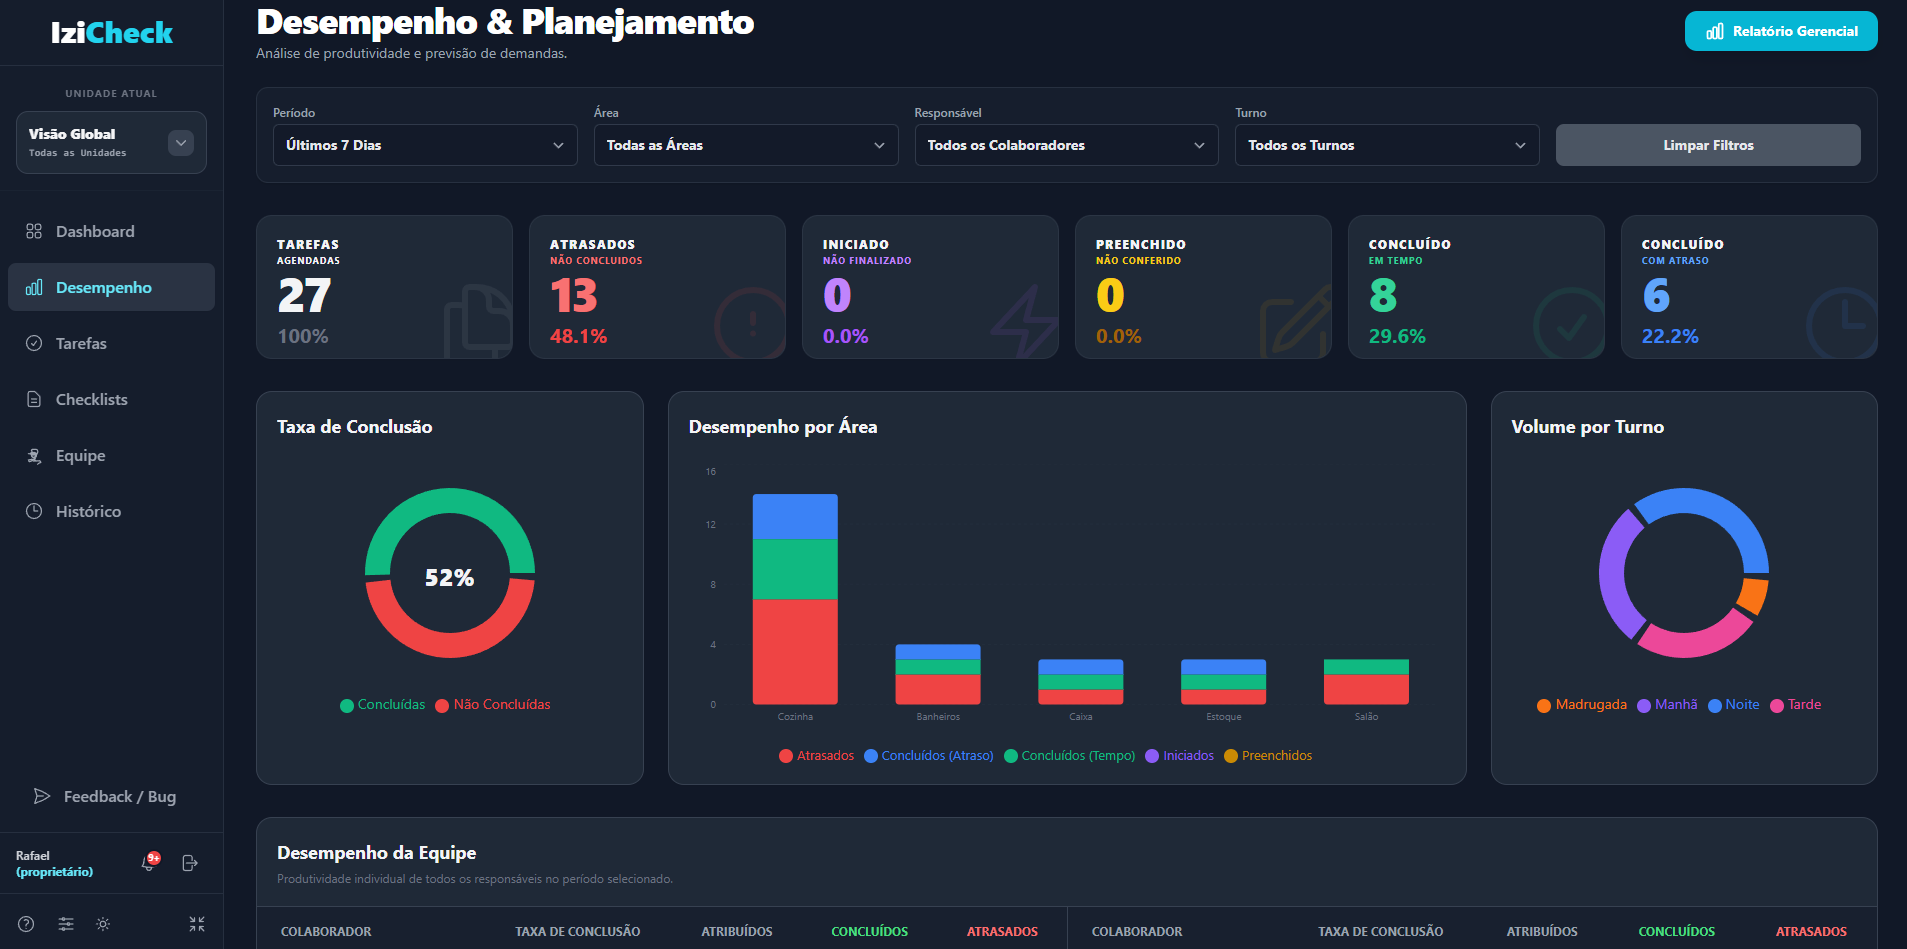Open the Dashboard grid icon
This screenshot has height=949, width=1907.
tap(34, 231)
